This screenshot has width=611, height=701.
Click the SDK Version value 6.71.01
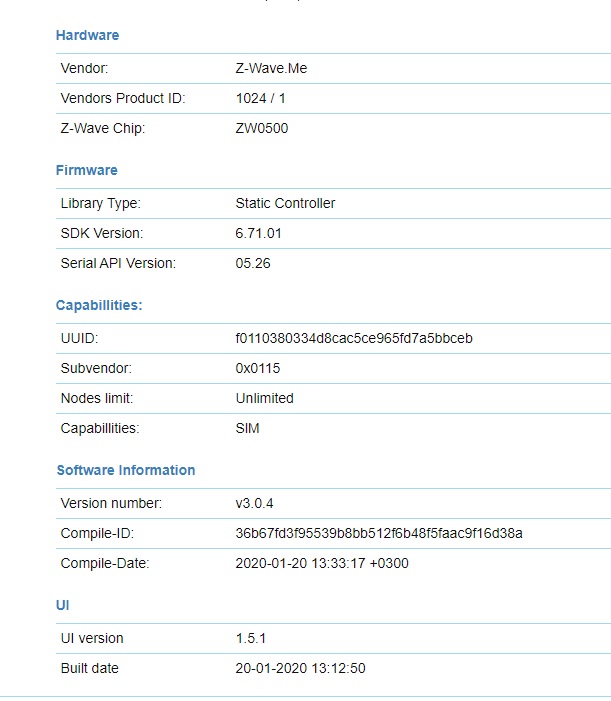point(260,233)
